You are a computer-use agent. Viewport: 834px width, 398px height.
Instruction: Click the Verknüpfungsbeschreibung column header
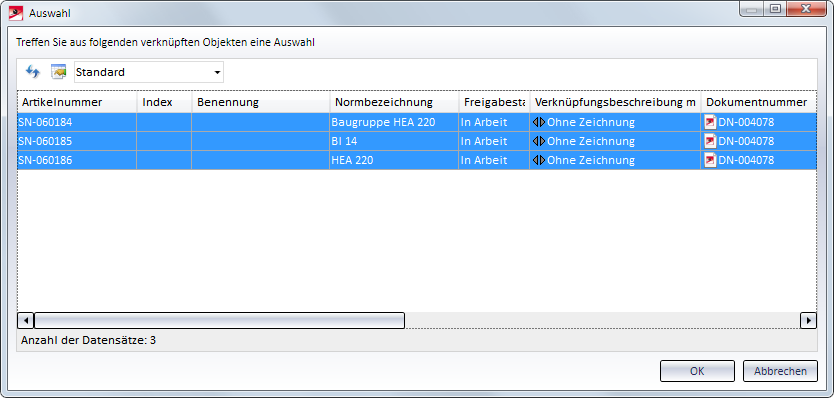coord(615,102)
